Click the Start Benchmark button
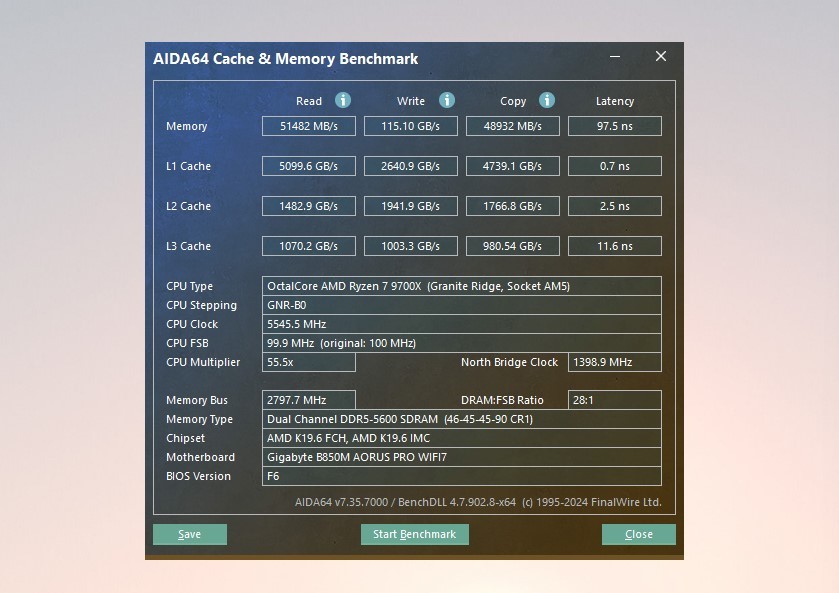 coord(415,534)
